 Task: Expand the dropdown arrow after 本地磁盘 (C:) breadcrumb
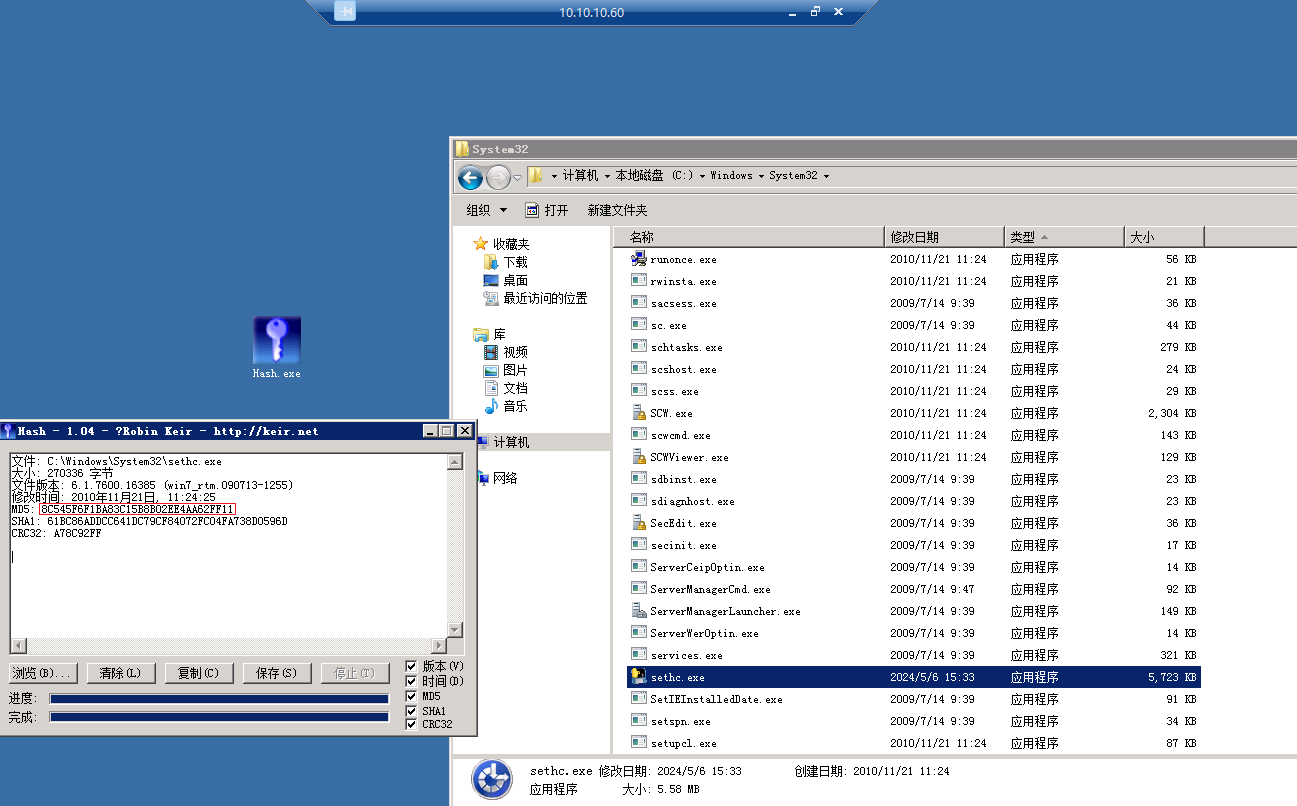tap(702, 176)
